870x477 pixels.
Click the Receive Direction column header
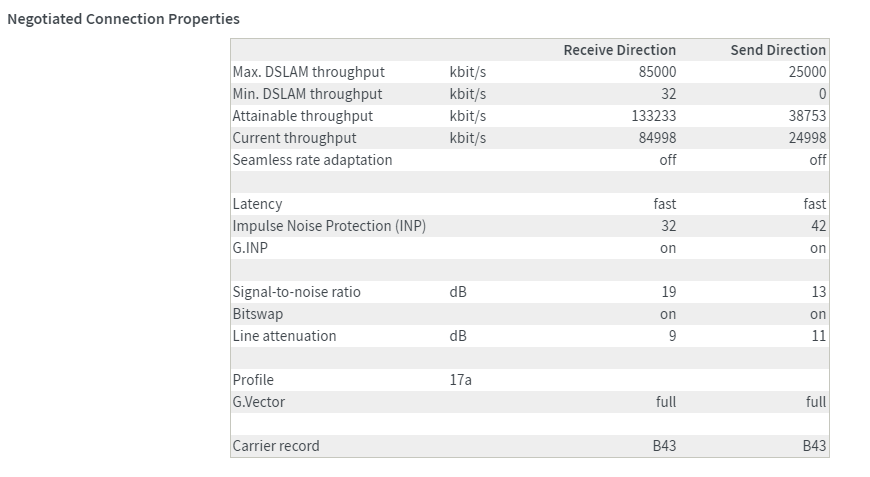619,50
